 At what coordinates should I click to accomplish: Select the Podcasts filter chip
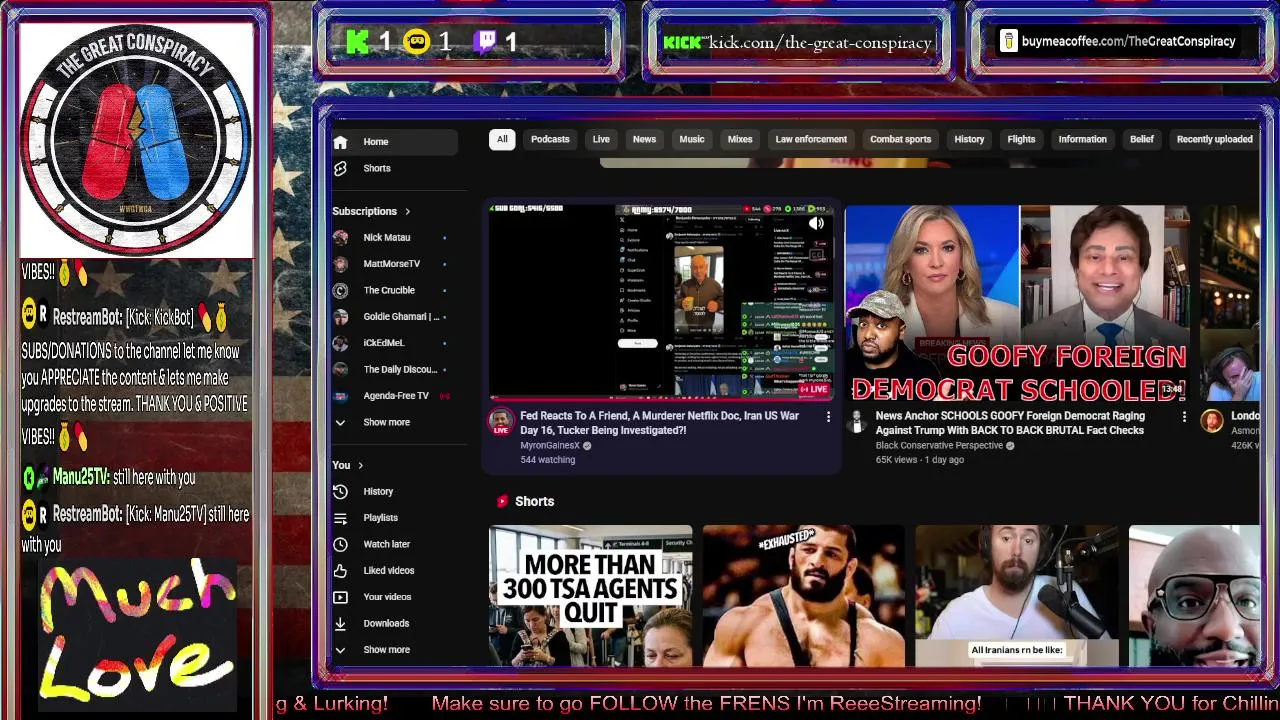[550, 140]
